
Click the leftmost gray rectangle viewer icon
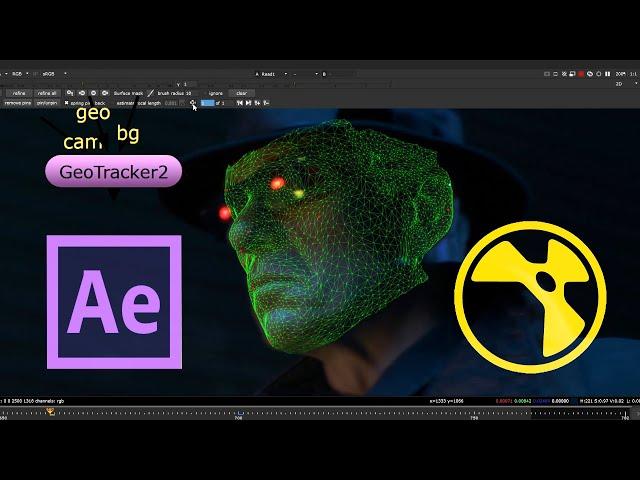click(x=547, y=74)
